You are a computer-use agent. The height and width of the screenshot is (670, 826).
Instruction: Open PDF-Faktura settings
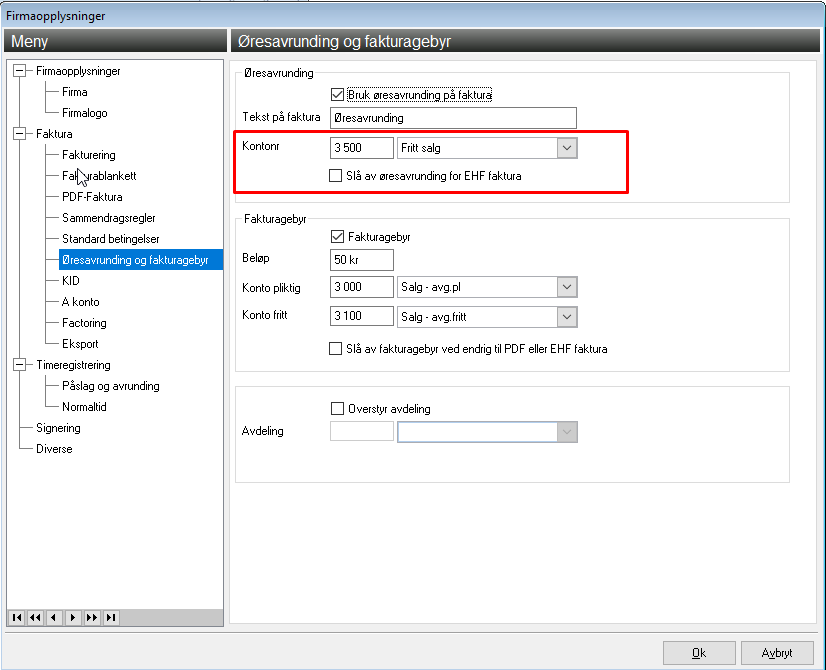pos(92,197)
